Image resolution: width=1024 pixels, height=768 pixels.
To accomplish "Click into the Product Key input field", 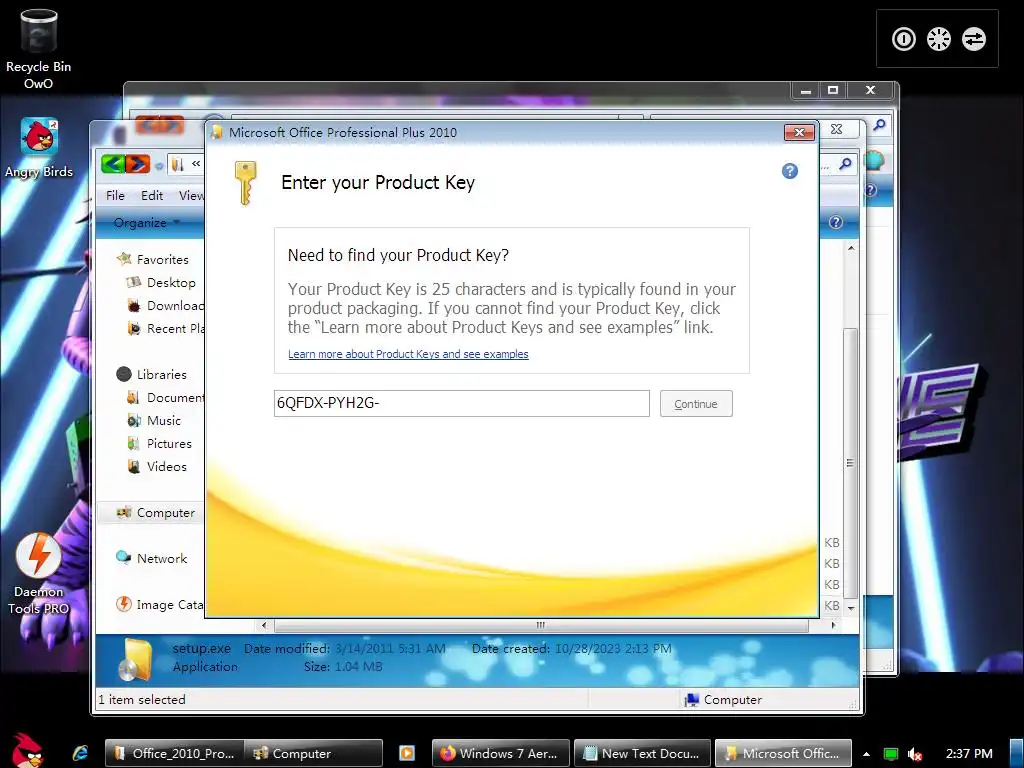I will pyautogui.click(x=462, y=403).
